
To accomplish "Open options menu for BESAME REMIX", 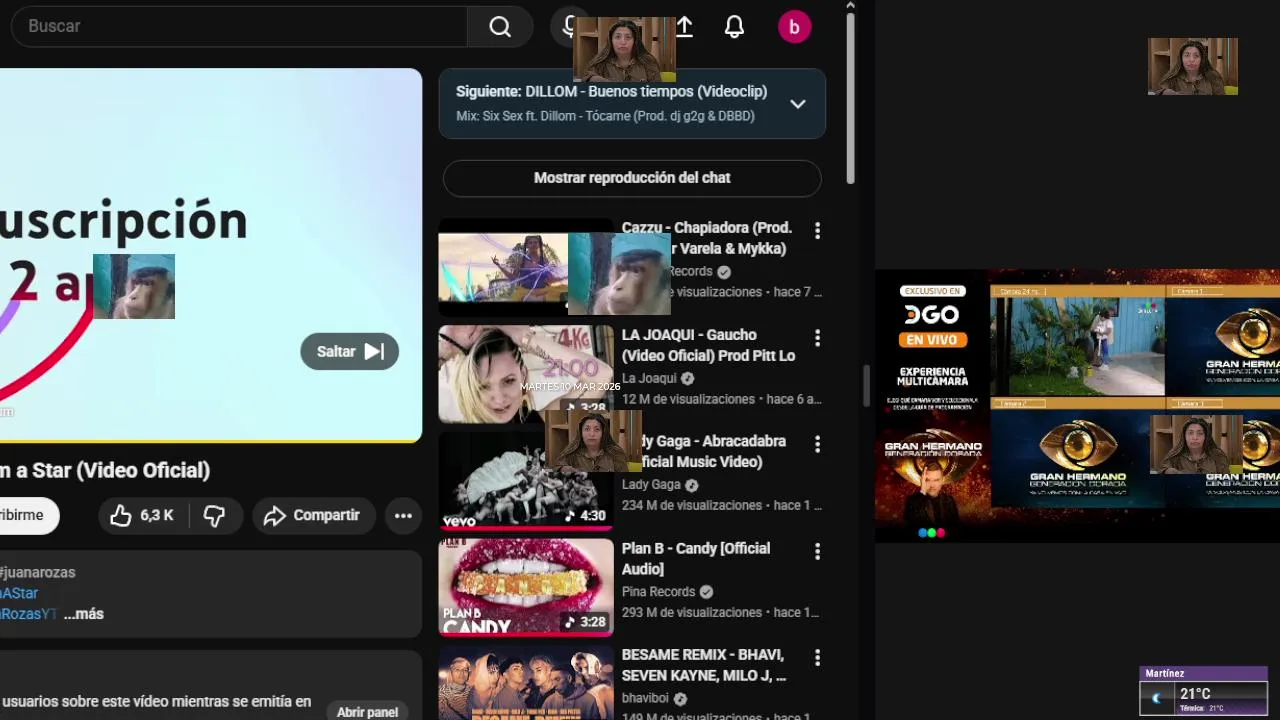I will (x=817, y=658).
